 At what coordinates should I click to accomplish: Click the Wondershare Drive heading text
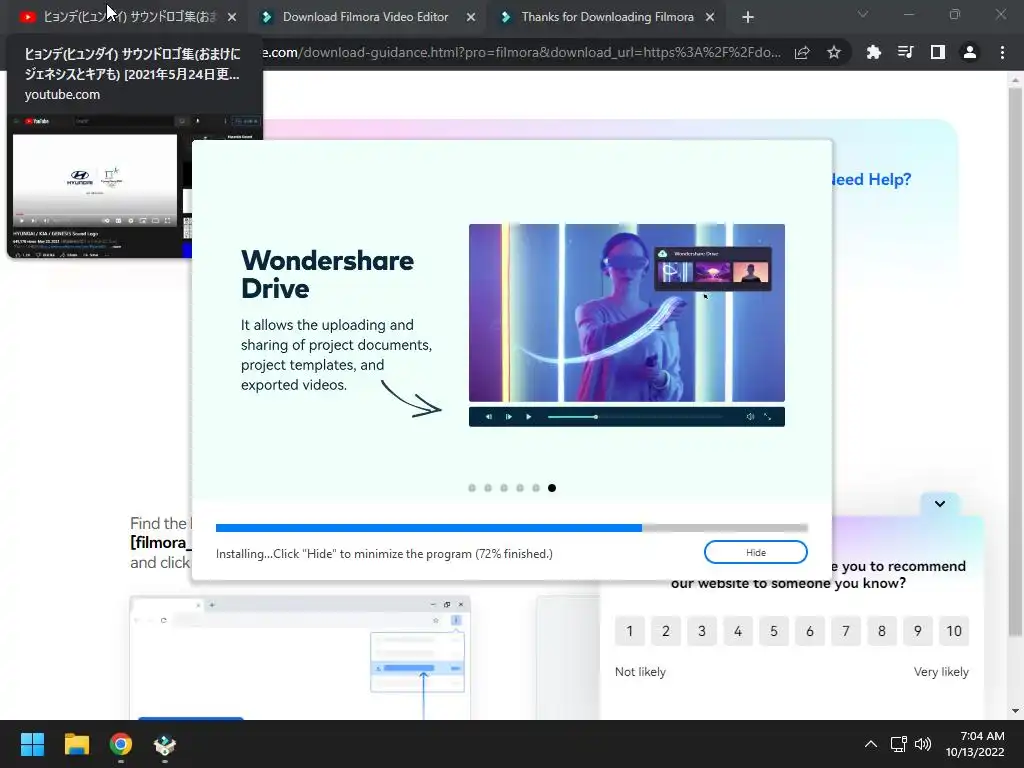click(327, 274)
